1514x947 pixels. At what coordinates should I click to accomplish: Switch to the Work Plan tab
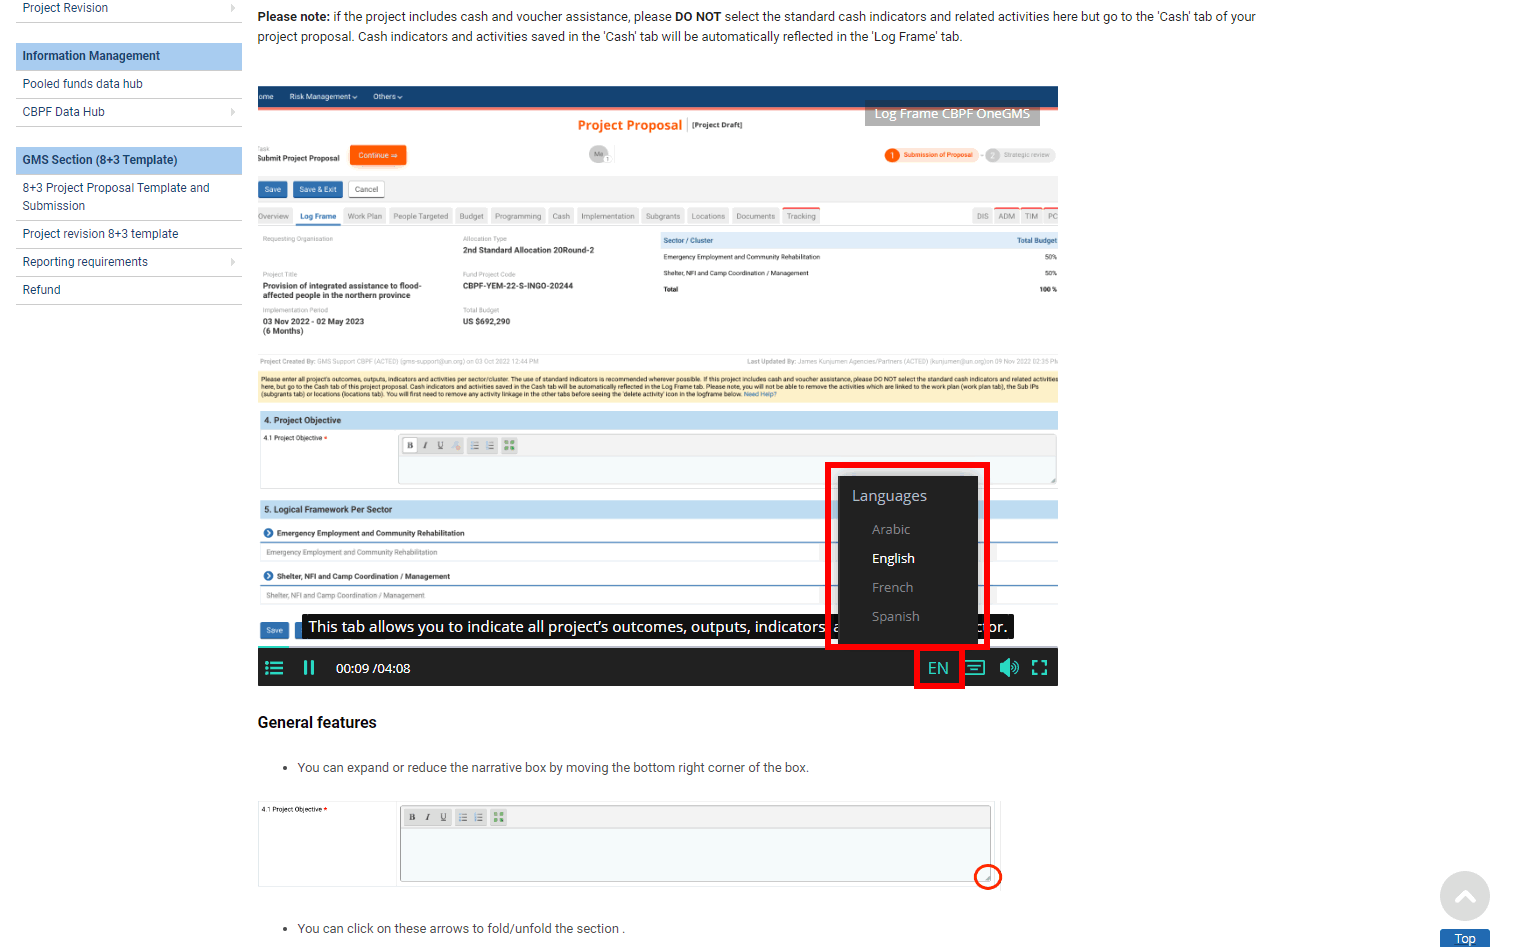pos(365,216)
